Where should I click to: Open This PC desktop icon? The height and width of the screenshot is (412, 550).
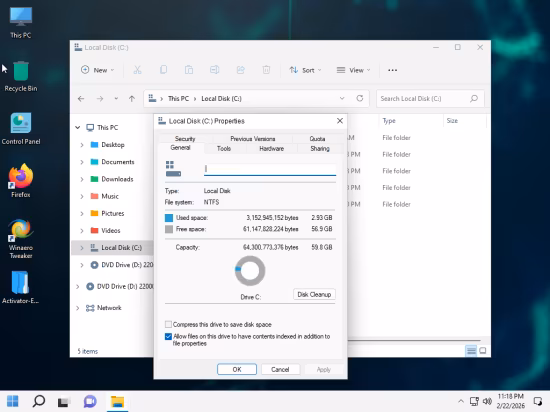point(21,22)
